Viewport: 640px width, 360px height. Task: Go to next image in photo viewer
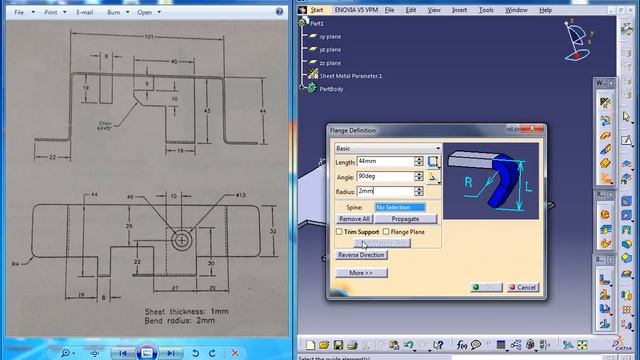point(171,353)
